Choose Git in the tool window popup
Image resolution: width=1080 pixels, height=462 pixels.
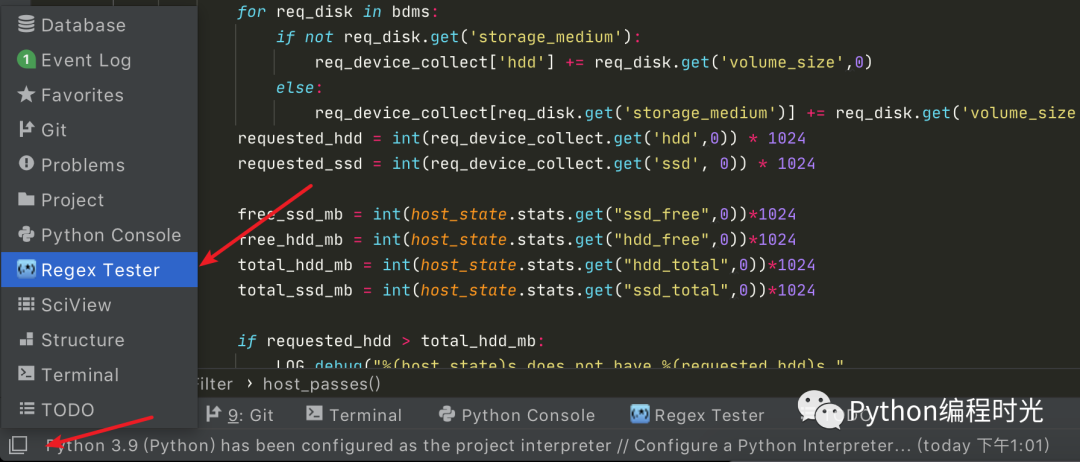pos(54,130)
